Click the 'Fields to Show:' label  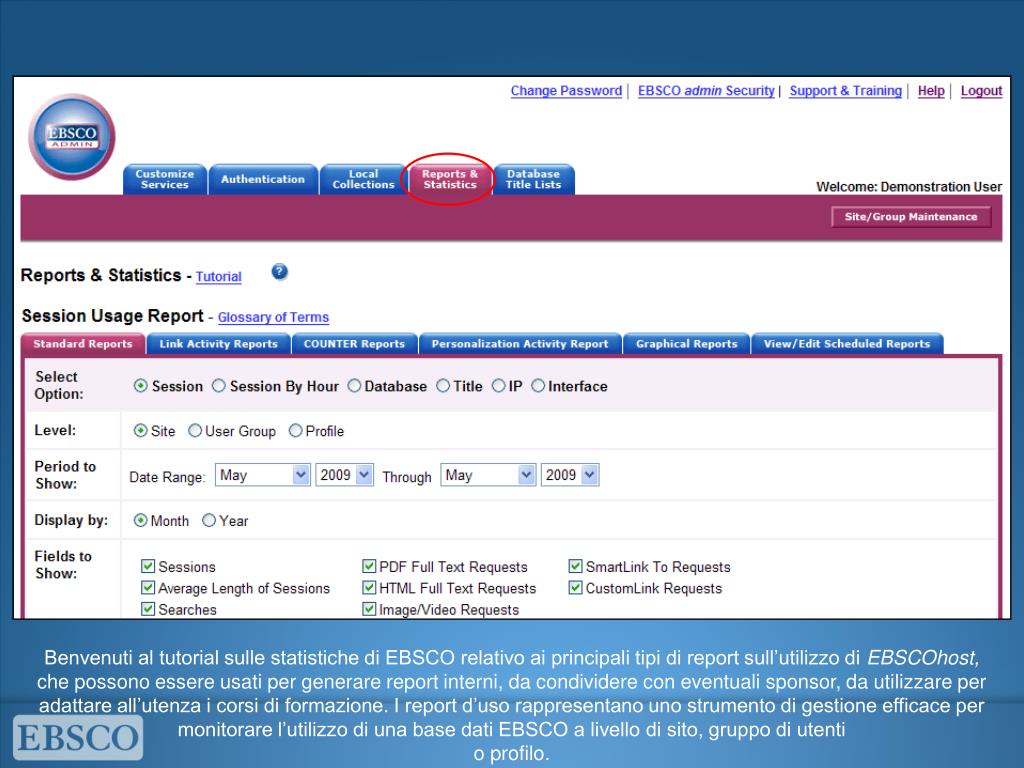click(x=63, y=564)
